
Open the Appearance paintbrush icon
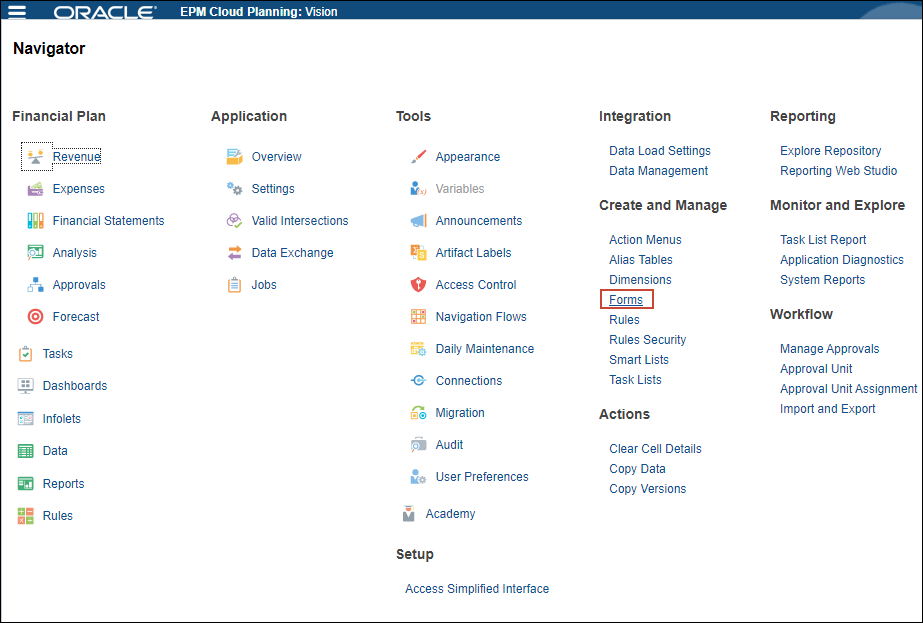pos(419,157)
